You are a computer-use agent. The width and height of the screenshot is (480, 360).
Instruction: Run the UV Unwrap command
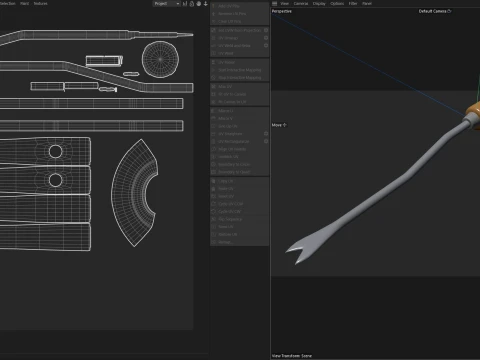237,38
